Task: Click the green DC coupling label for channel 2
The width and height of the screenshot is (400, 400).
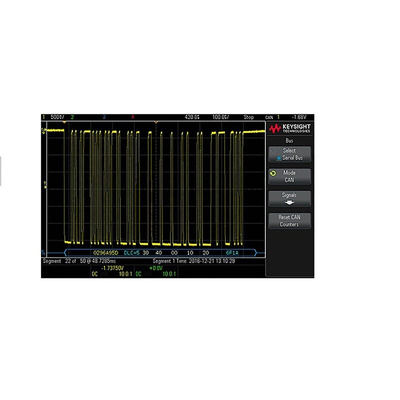Action: [x=139, y=274]
